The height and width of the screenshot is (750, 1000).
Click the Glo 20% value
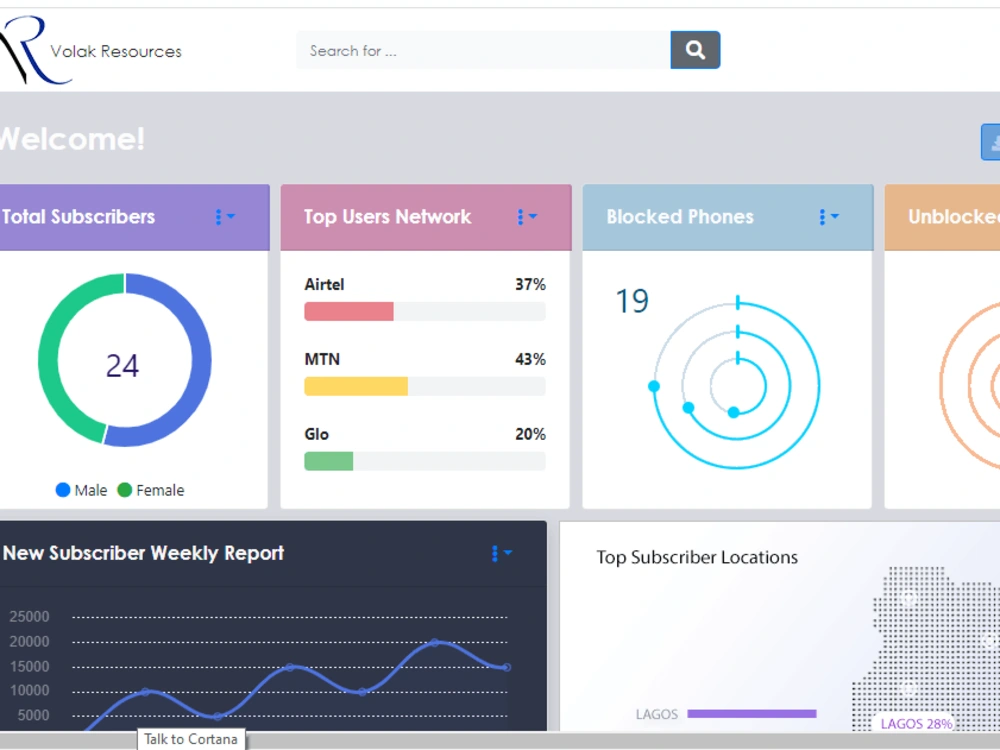[x=530, y=434]
